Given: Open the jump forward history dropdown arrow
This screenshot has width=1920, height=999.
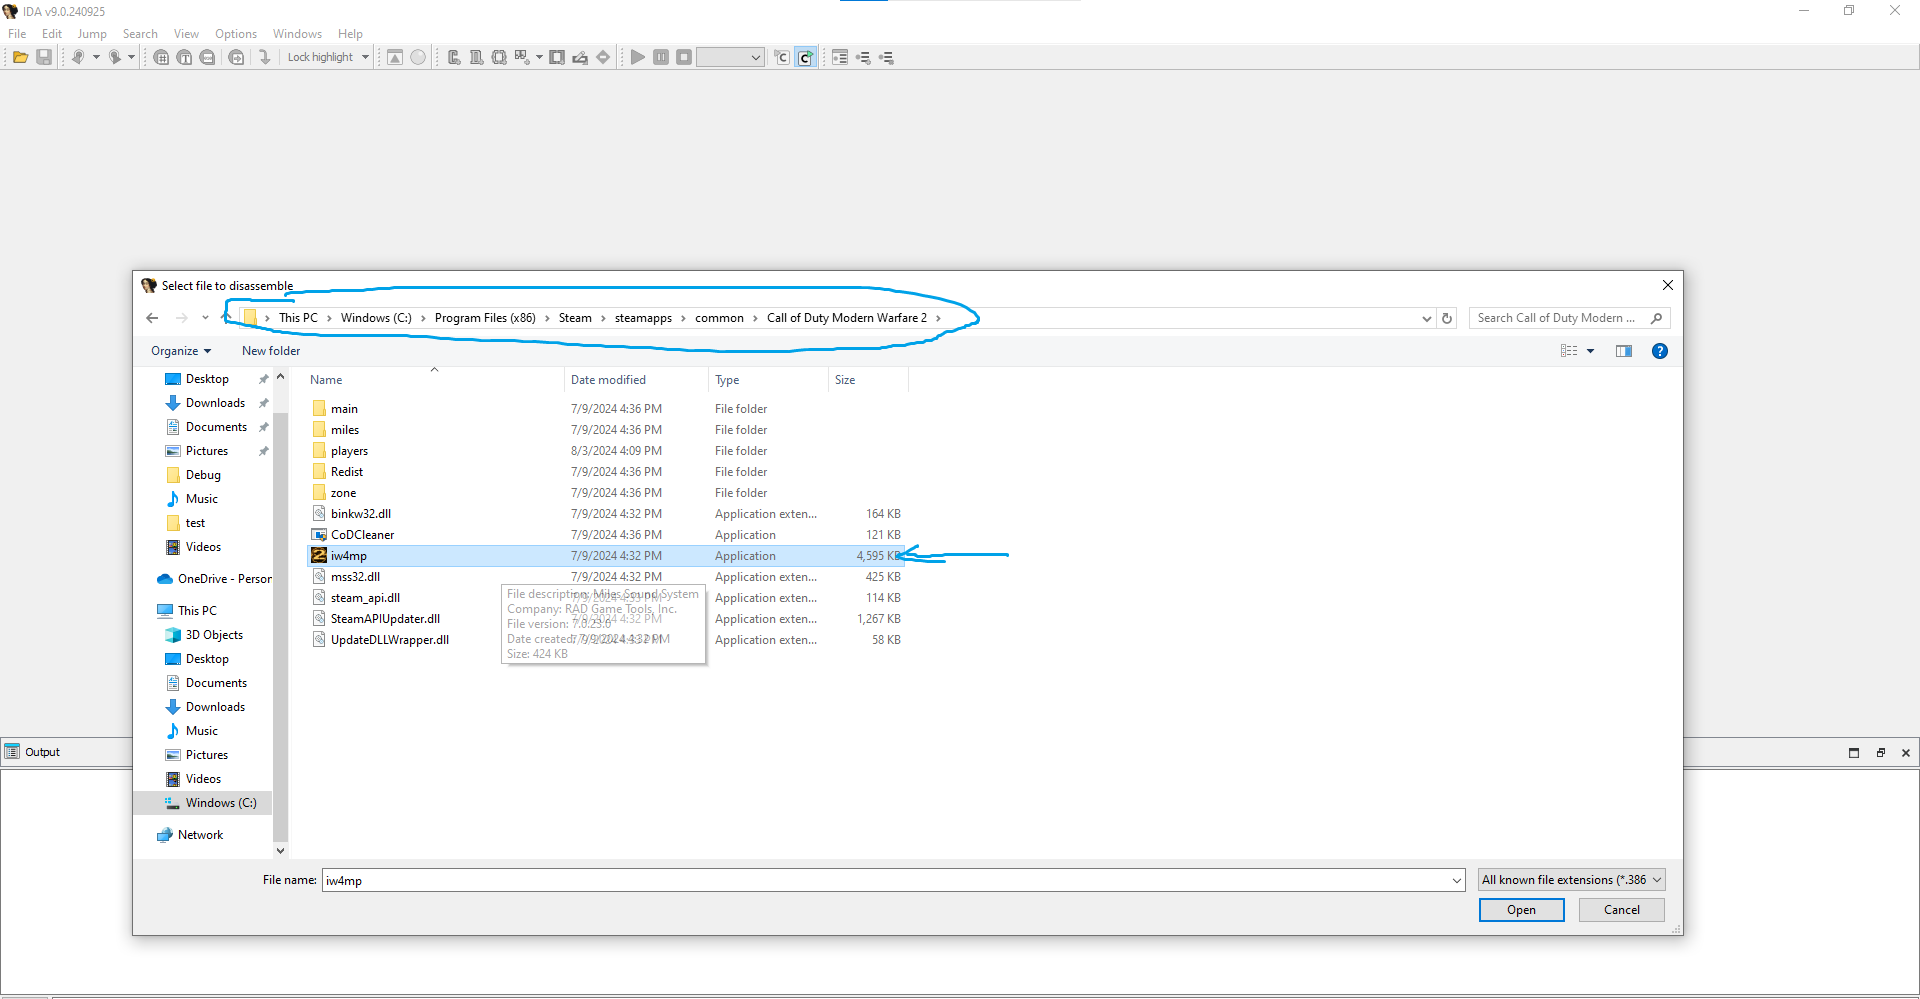Looking at the screenshot, I should (x=131, y=57).
